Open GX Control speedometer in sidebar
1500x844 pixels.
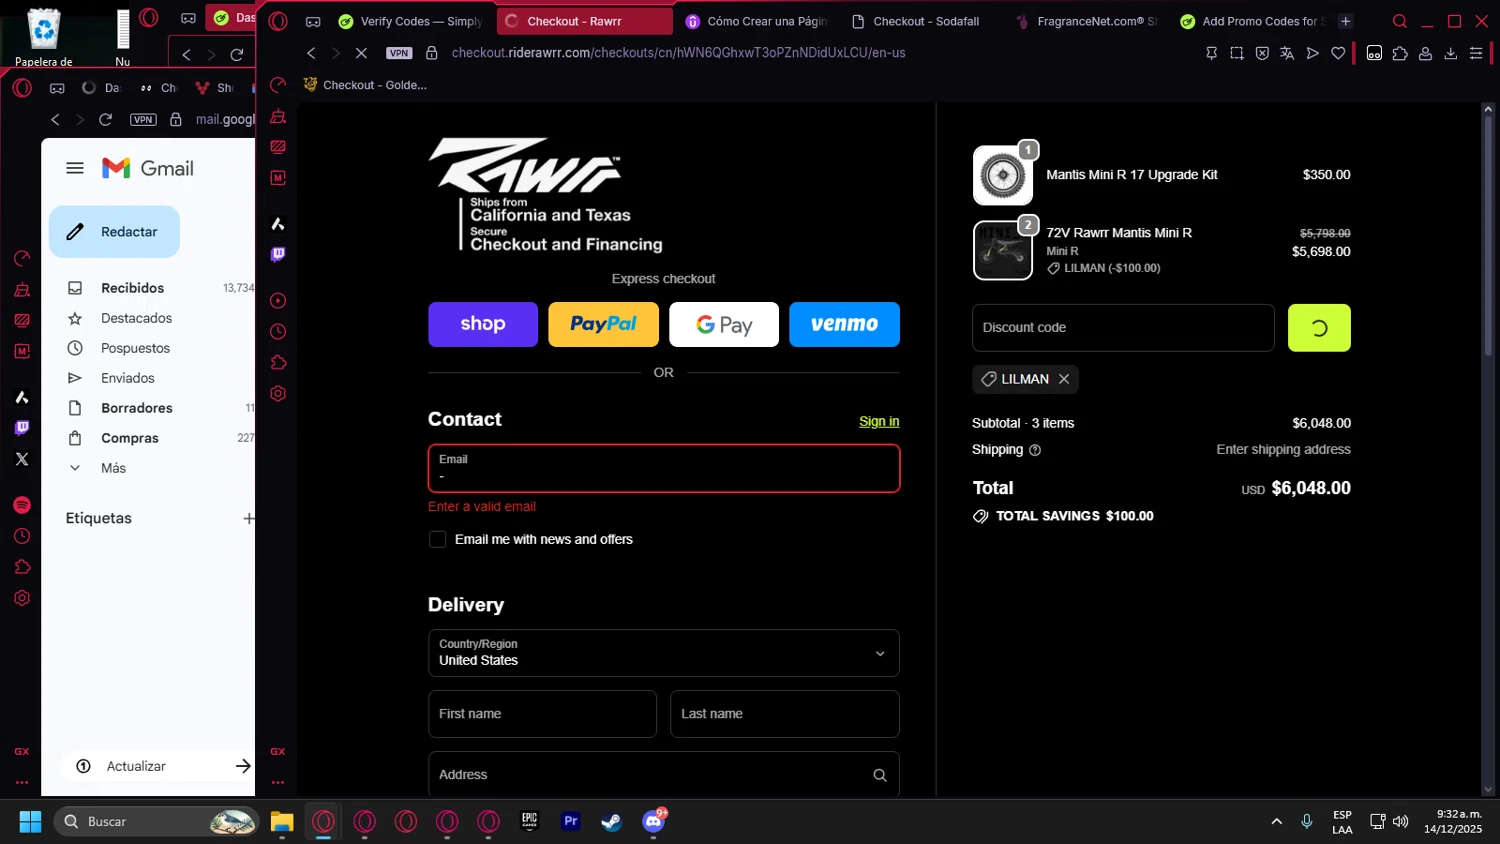(278, 85)
